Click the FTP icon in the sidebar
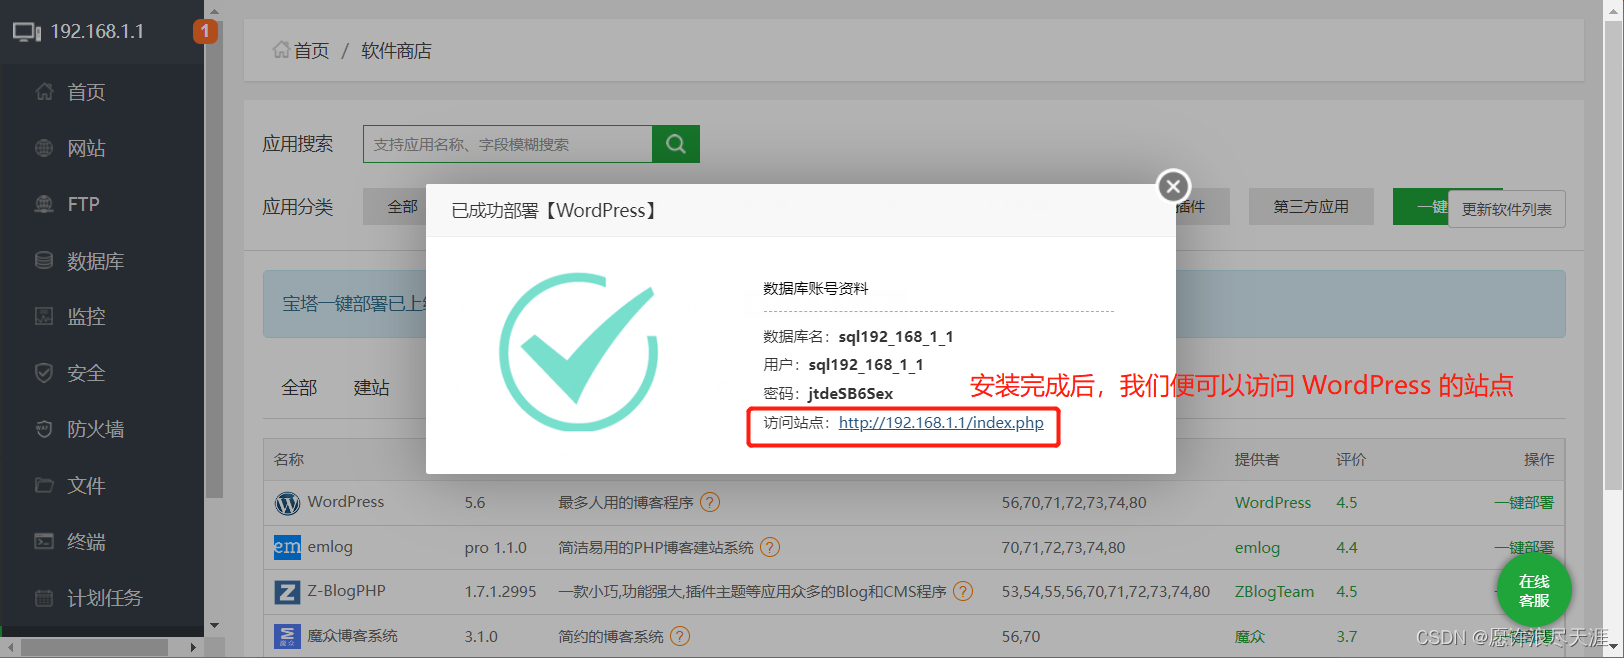The width and height of the screenshot is (1624, 658). (x=44, y=204)
